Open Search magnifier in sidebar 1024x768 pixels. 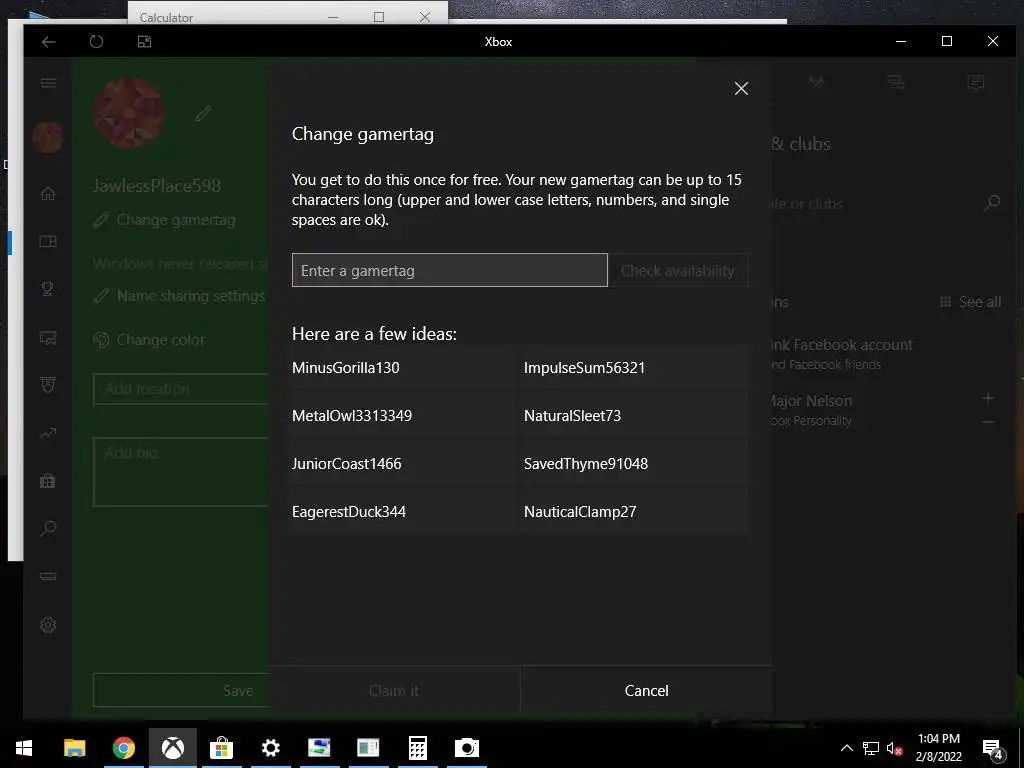48,528
